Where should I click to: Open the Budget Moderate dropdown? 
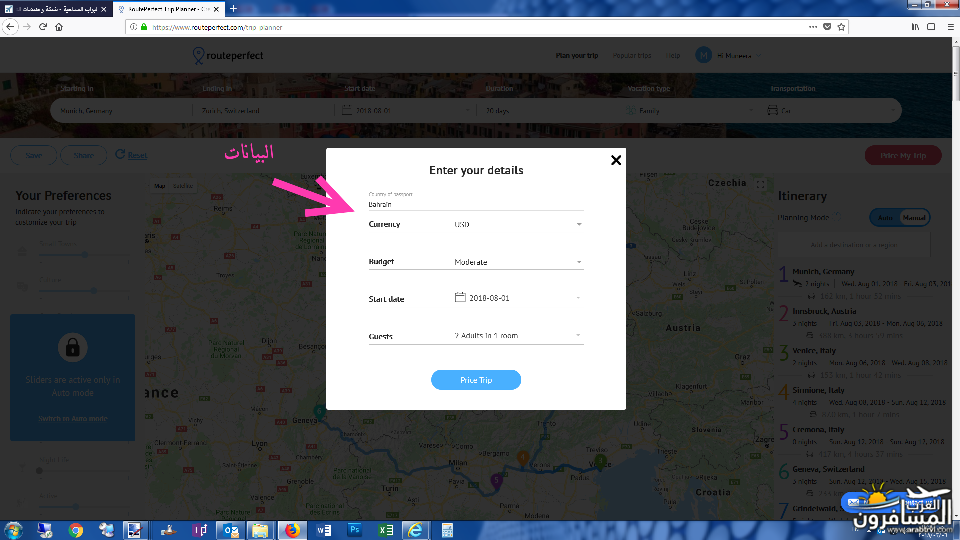point(518,262)
